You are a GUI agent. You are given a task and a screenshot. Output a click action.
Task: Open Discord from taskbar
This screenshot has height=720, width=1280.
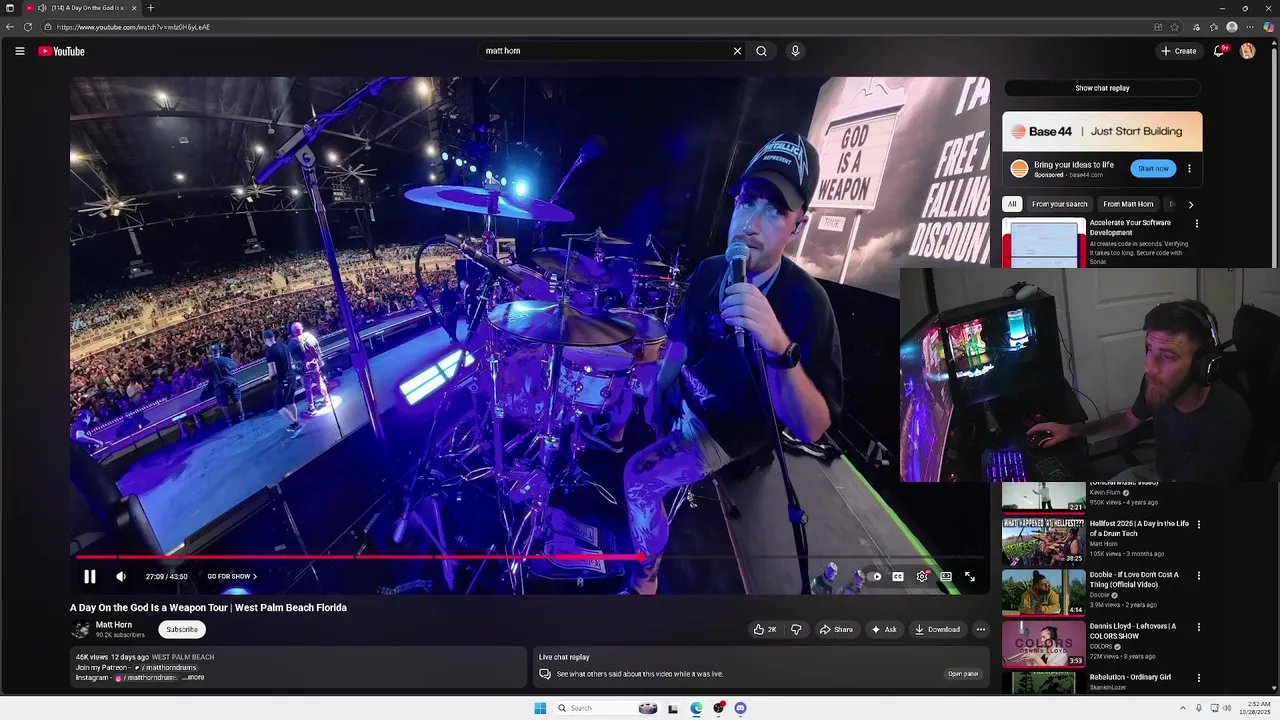740,708
